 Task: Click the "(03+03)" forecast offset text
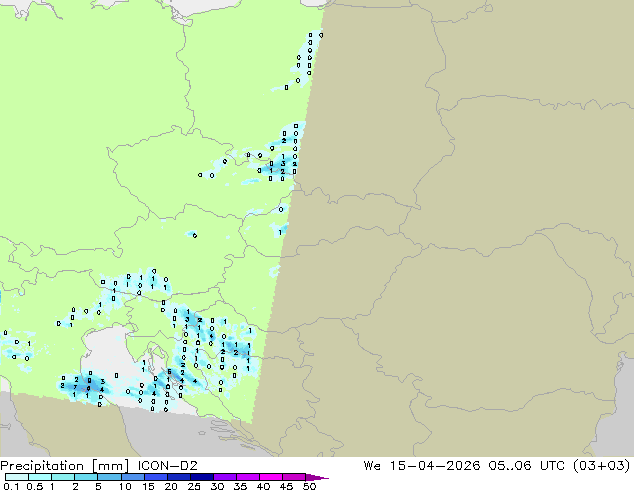click(x=602, y=466)
